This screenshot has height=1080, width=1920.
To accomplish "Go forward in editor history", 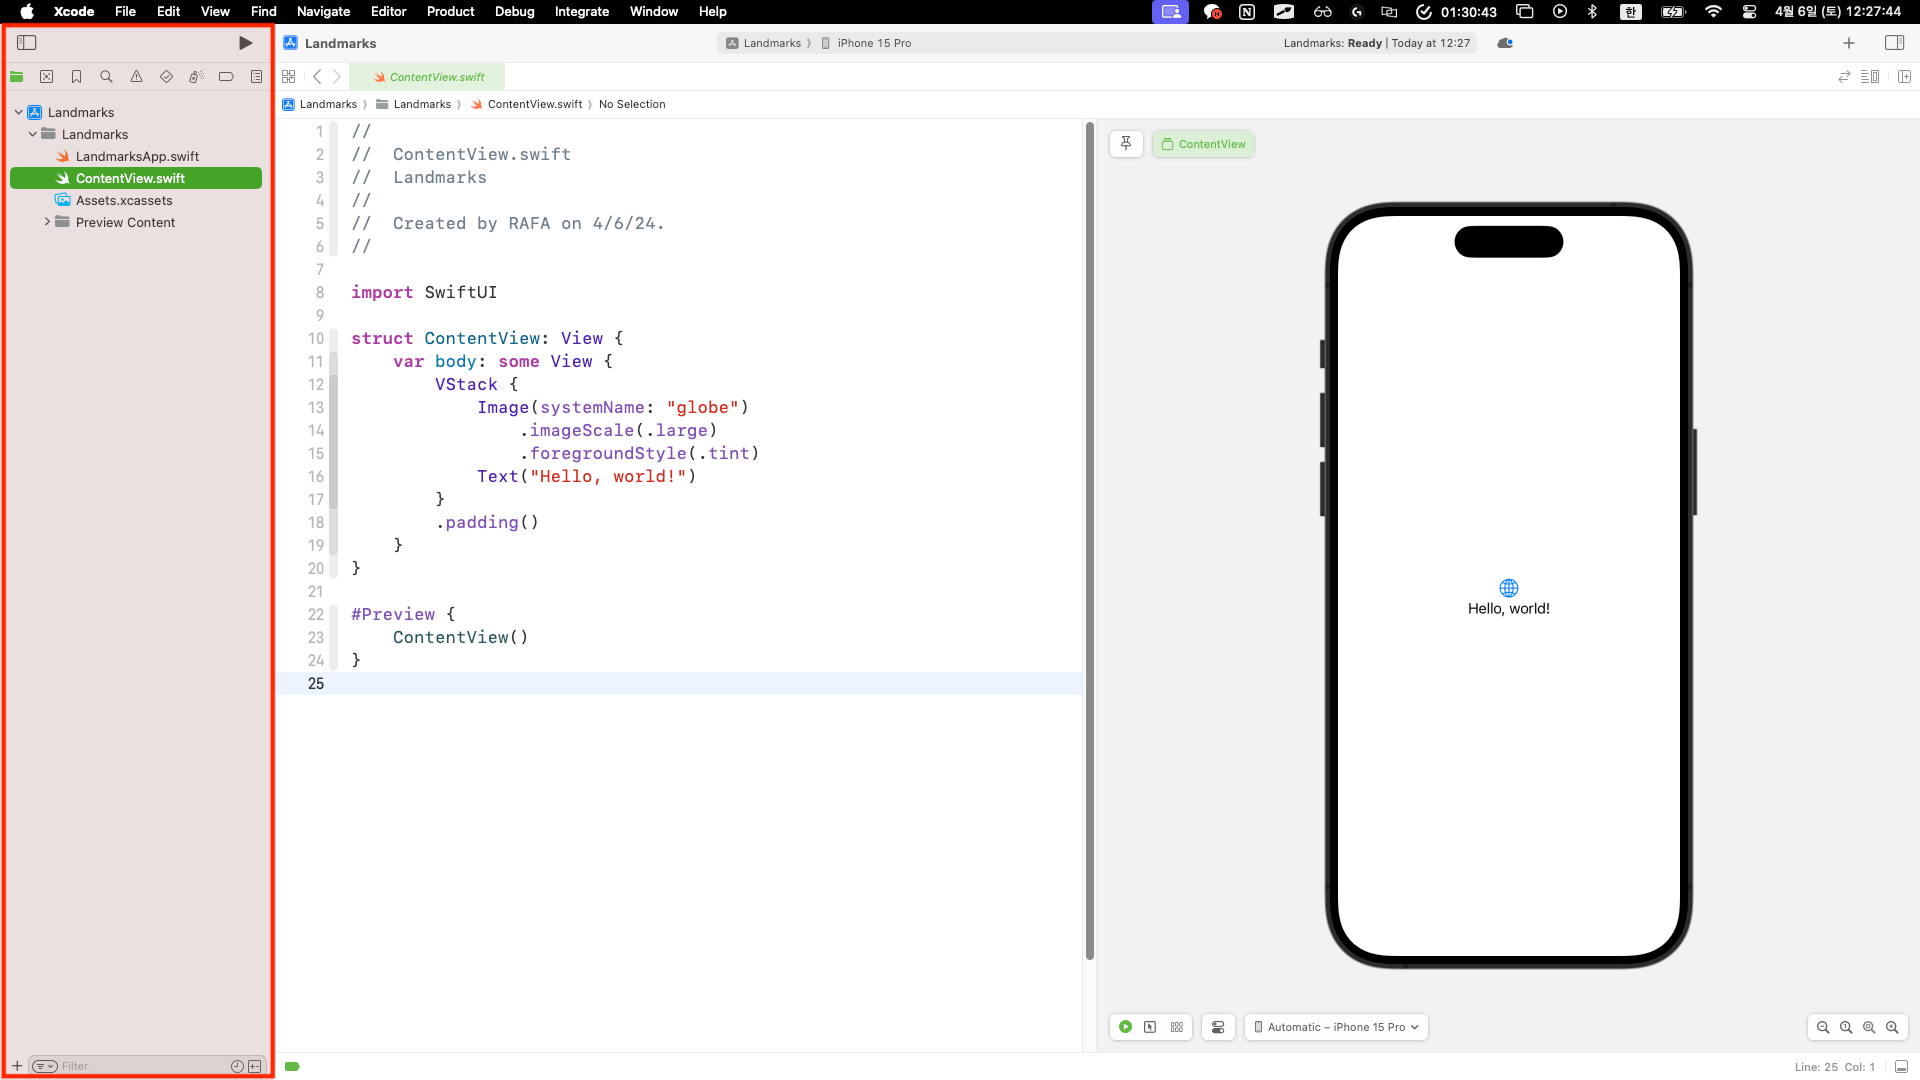I will coord(337,77).
